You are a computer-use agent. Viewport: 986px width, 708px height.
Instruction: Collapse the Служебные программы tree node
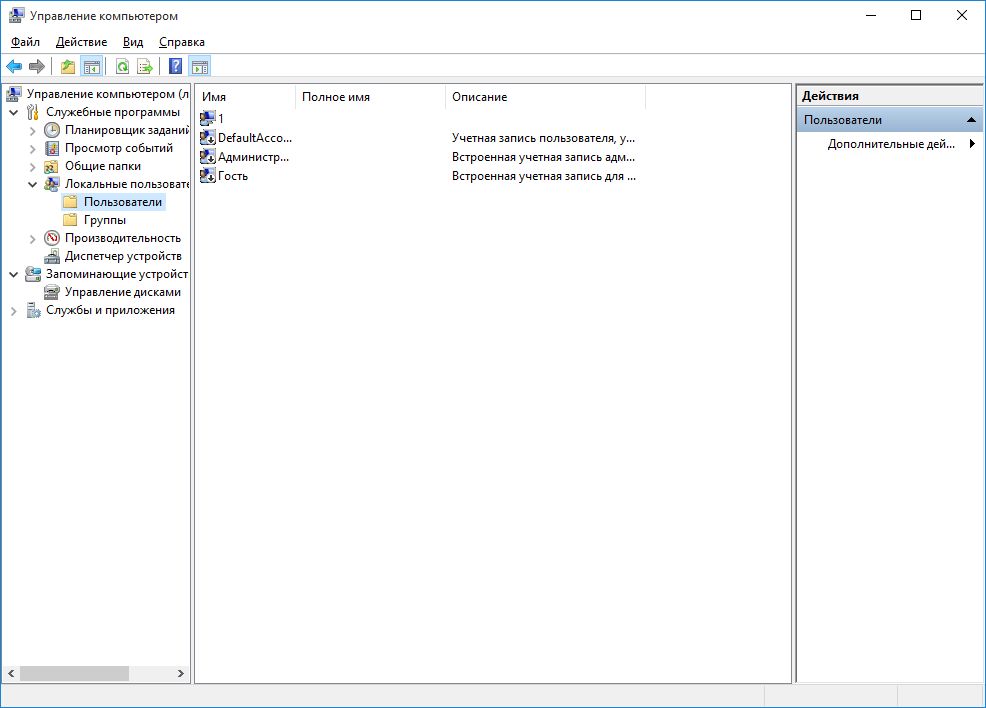tap(14, 112)
